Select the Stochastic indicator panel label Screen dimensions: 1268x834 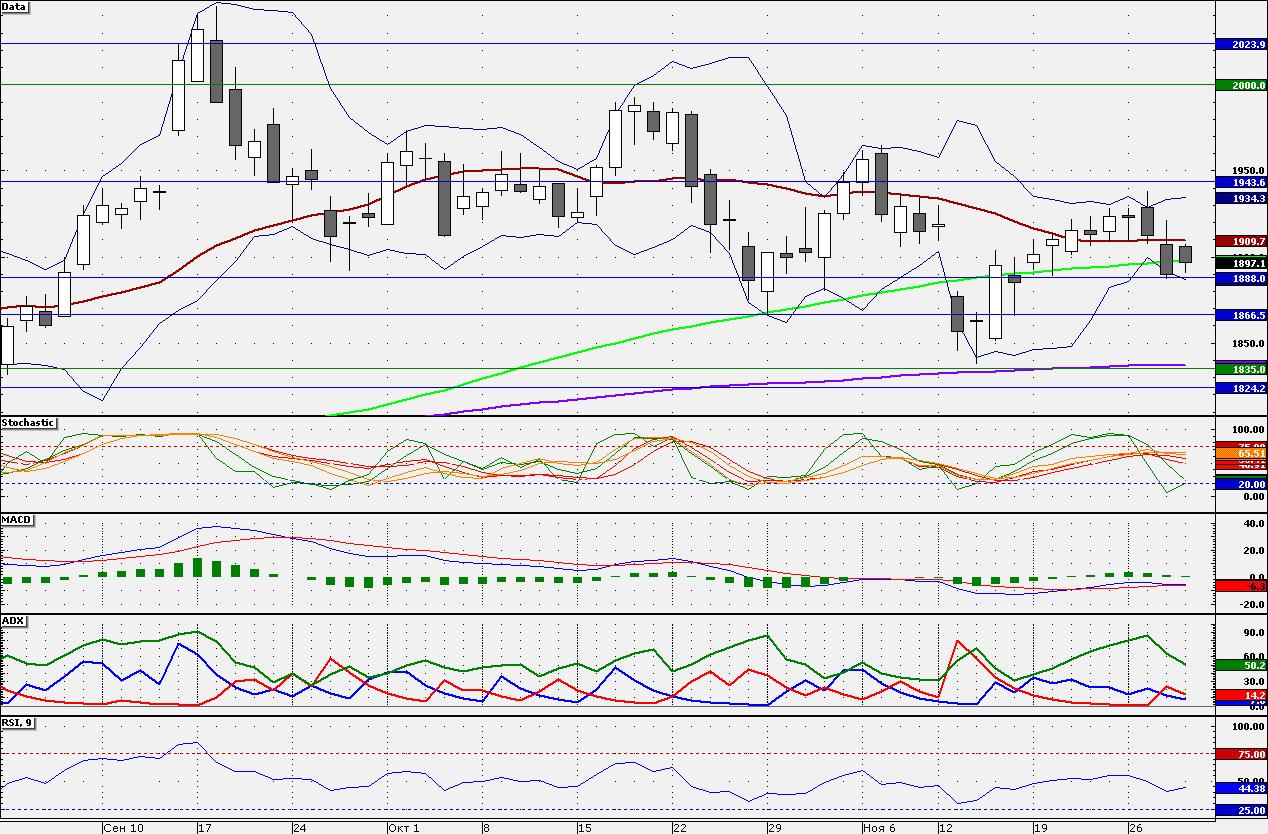pyautogui.click(x=28, y=423)
